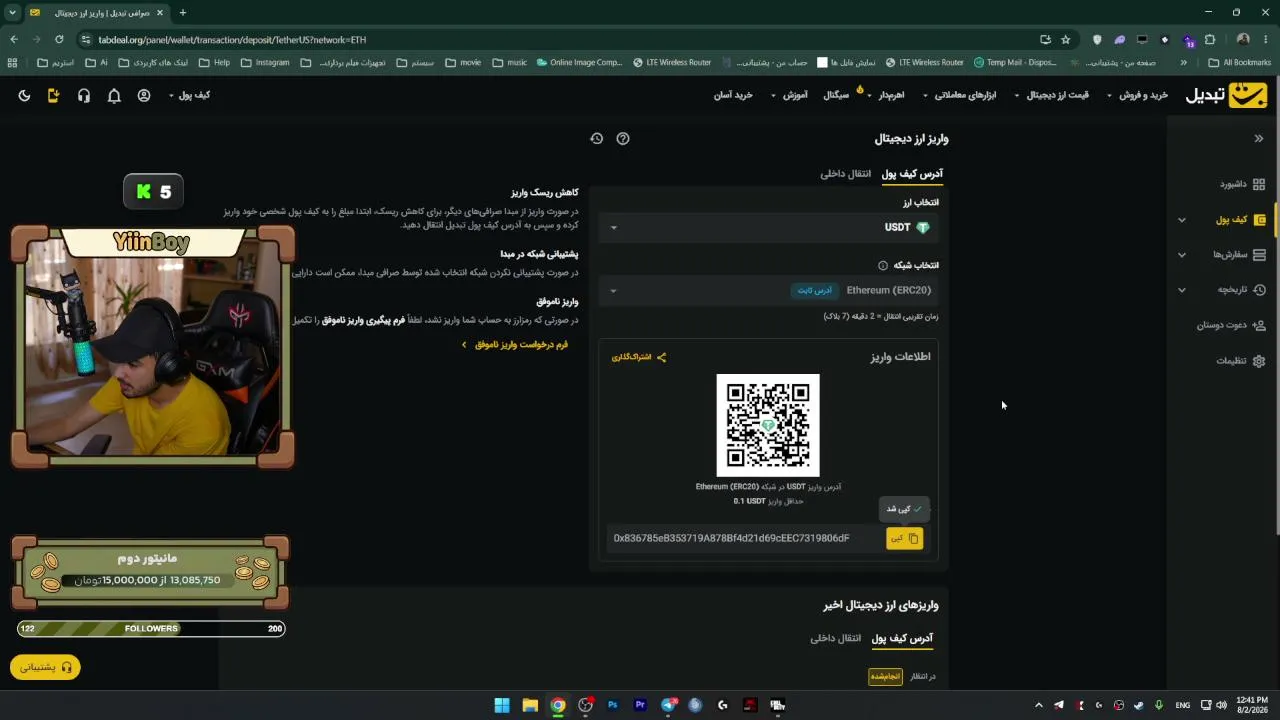Switch to the upper انتقال داخلی tab
Viewport: 1280px width, 720px height.
point(846,174)
